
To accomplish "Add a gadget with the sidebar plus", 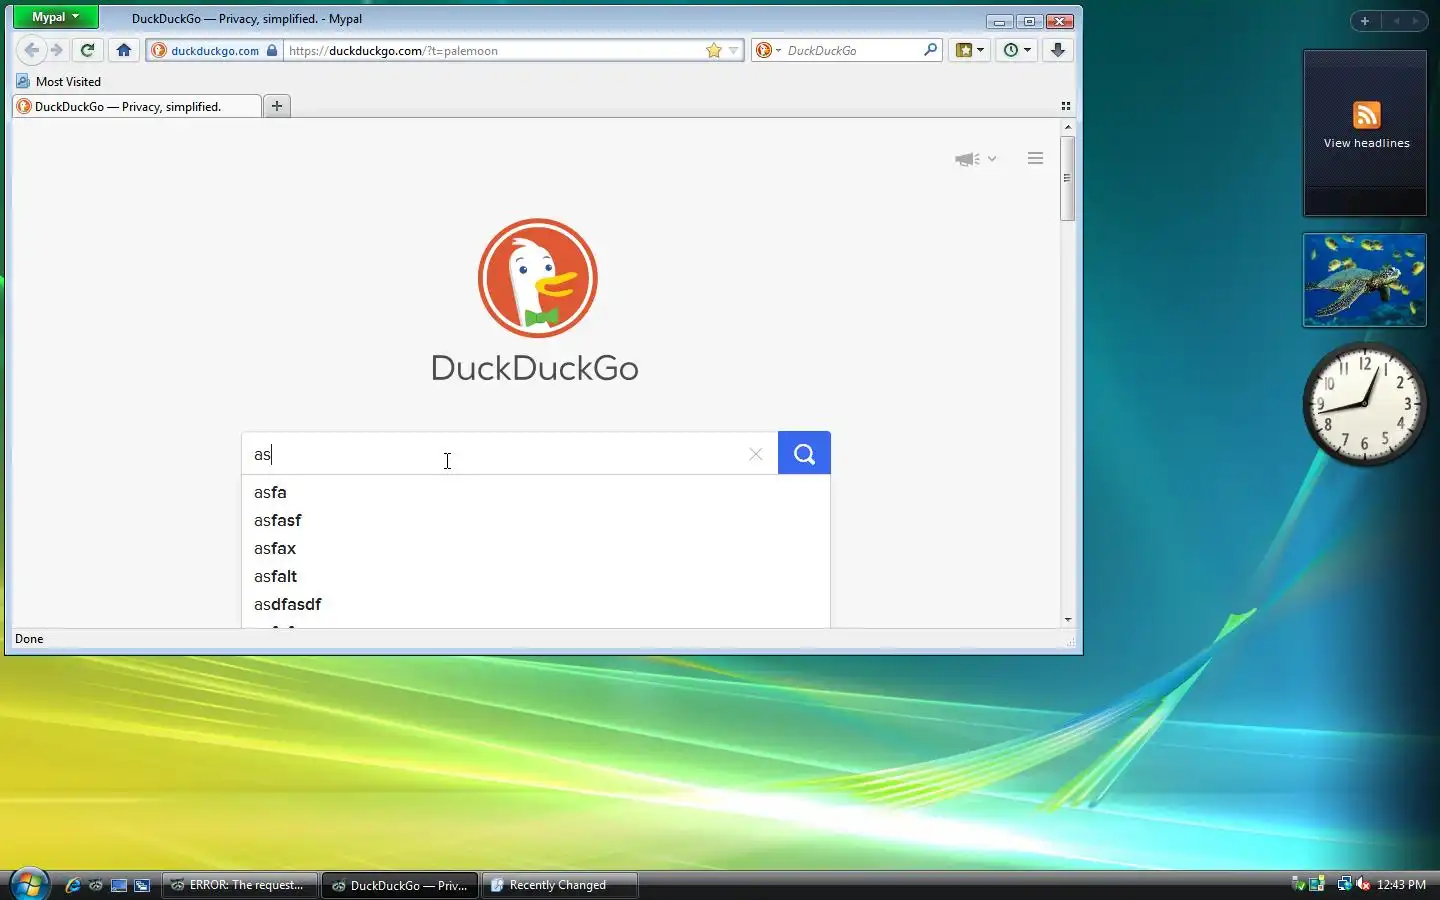I will click(1365, 20).
